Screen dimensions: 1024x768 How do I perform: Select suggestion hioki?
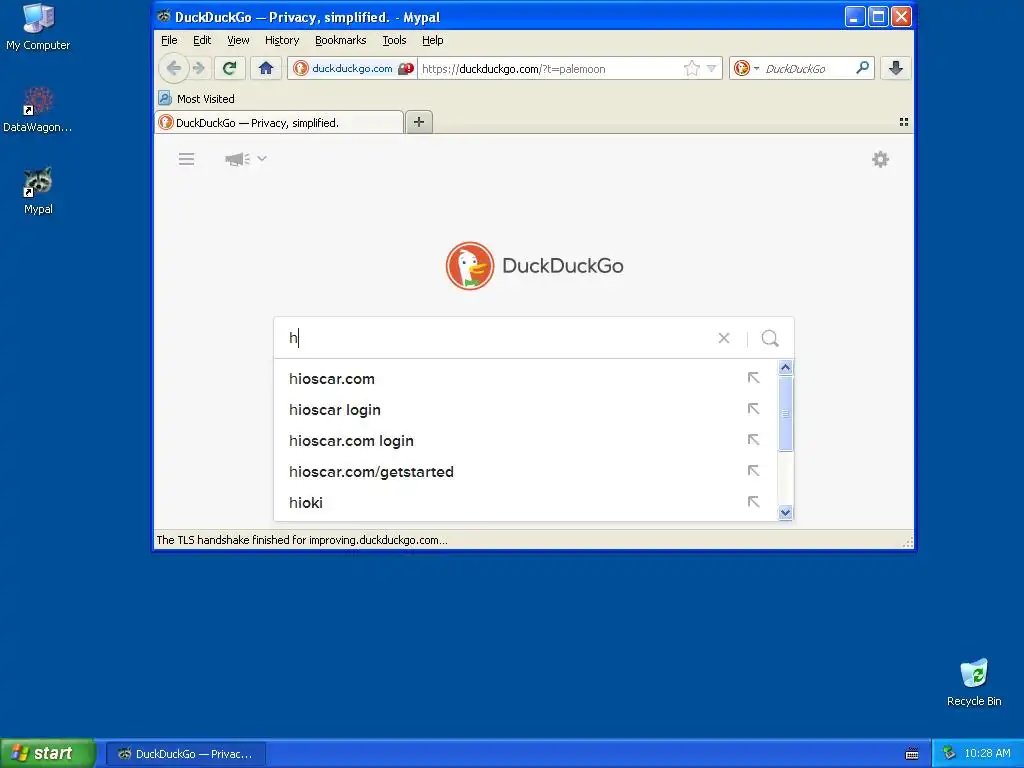525,503
